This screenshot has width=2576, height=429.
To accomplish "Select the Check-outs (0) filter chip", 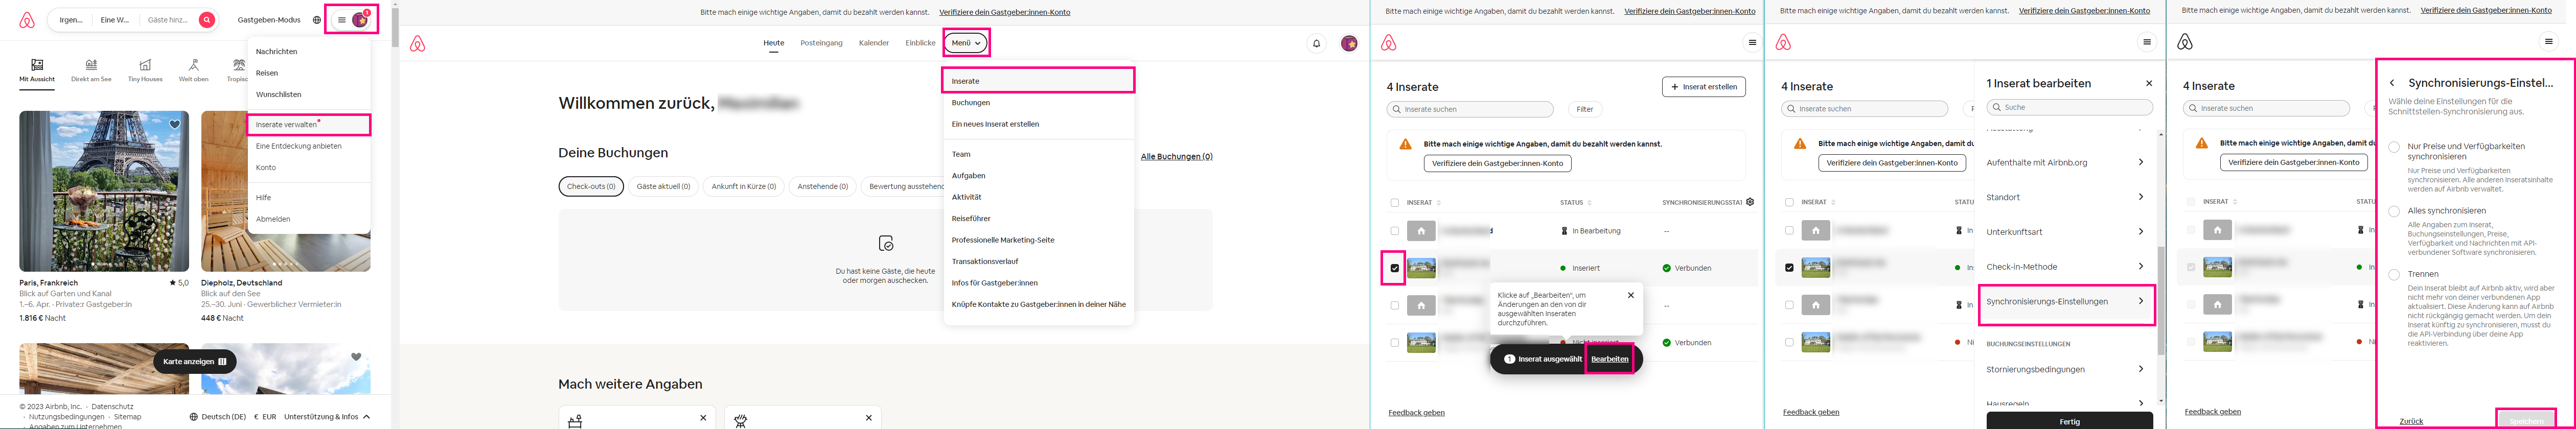I will (591, 187).
